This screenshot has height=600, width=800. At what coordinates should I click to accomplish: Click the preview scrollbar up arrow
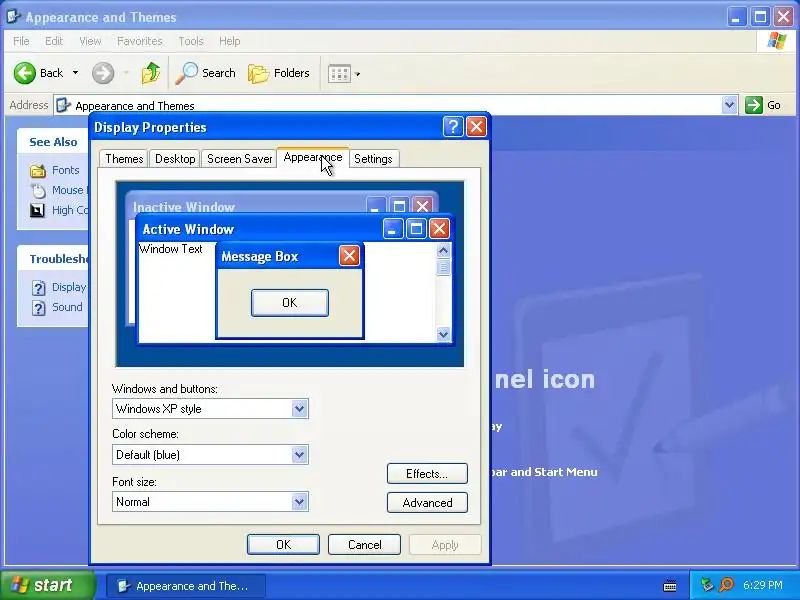[443, 251]
